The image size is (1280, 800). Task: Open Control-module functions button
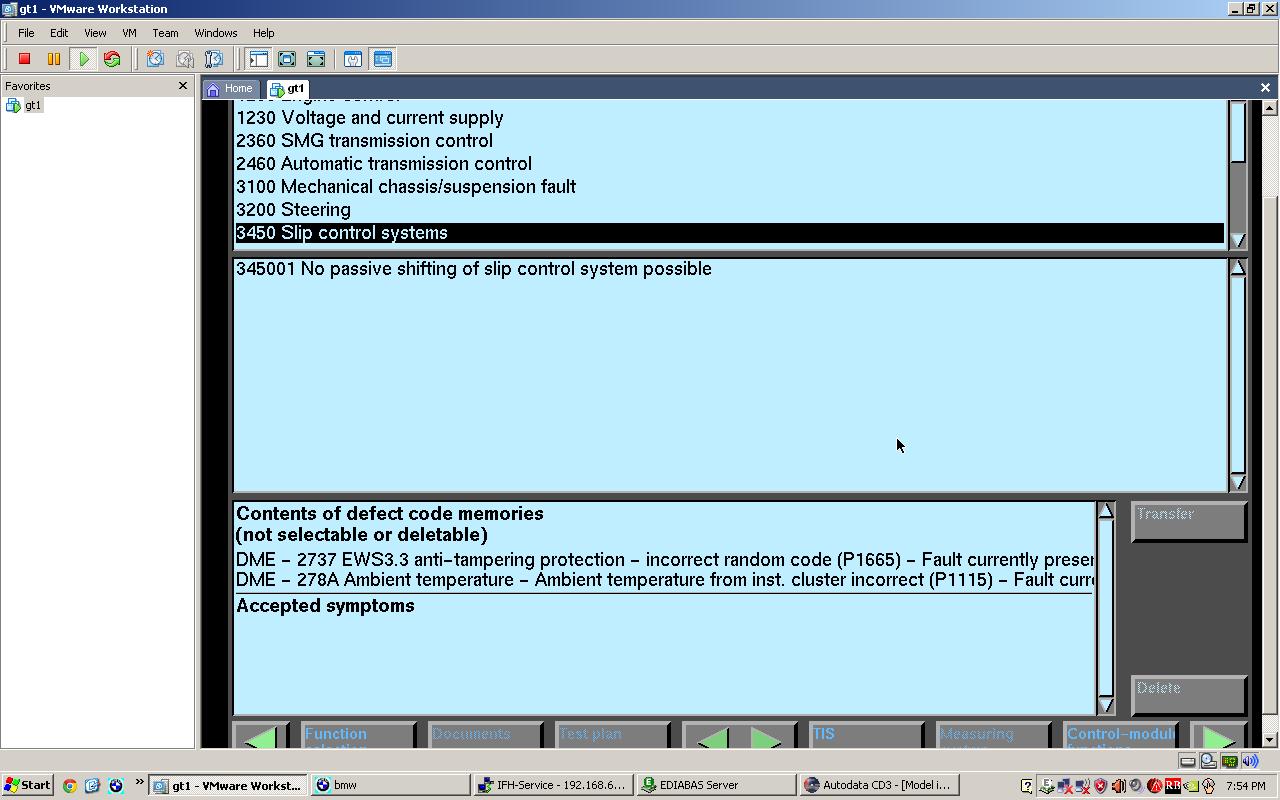[x=1120, y=736]
